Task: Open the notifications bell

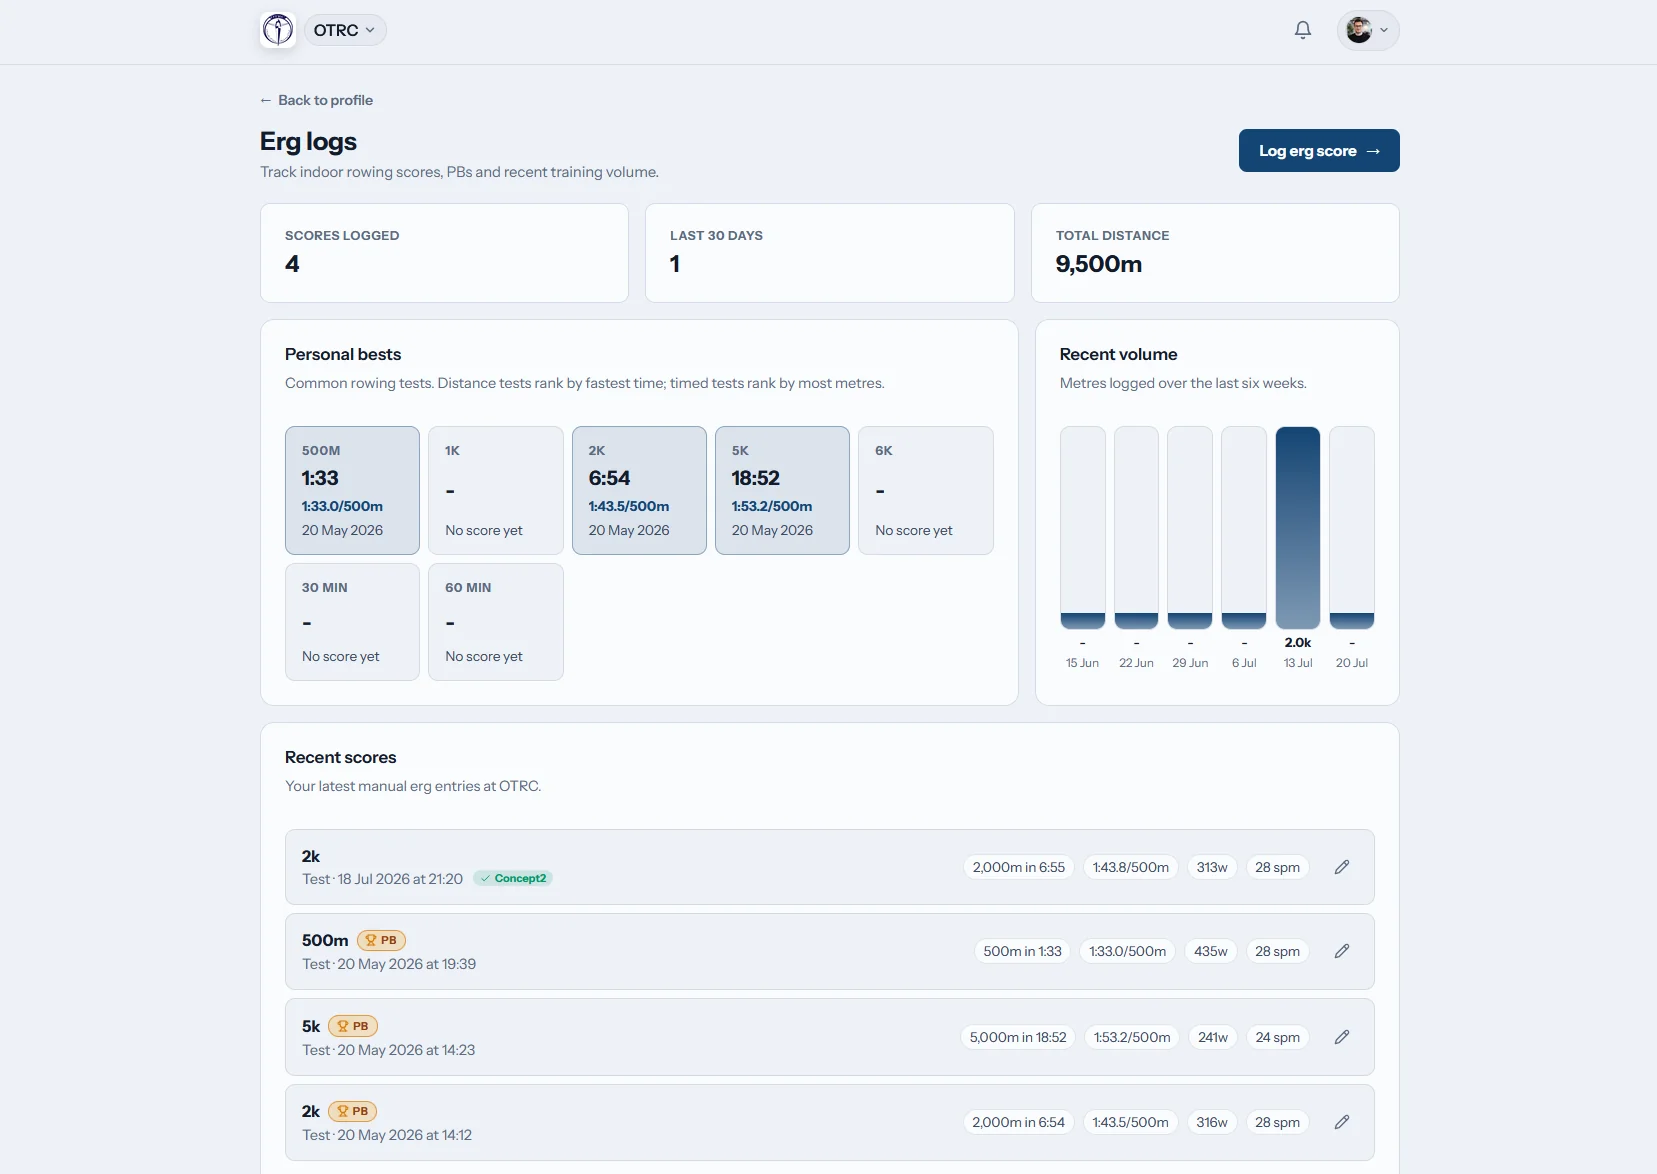Action: (1302, 30)
